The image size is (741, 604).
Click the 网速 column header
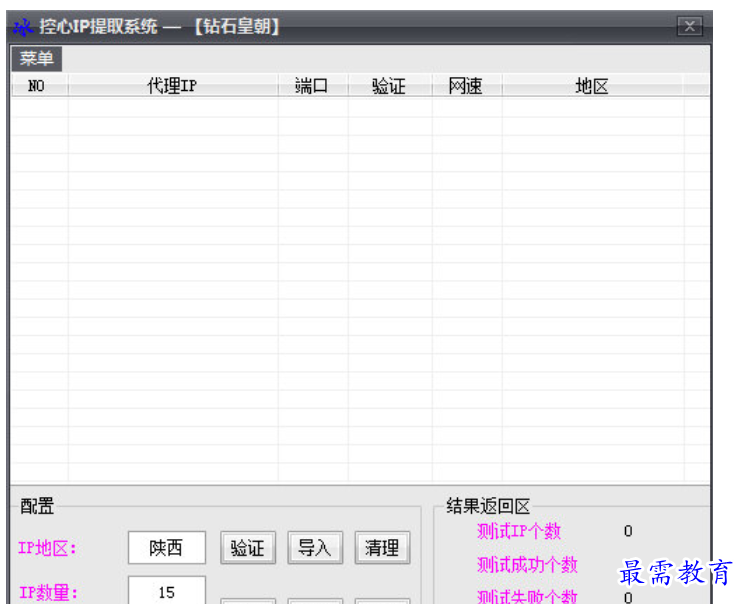(466, 86)
